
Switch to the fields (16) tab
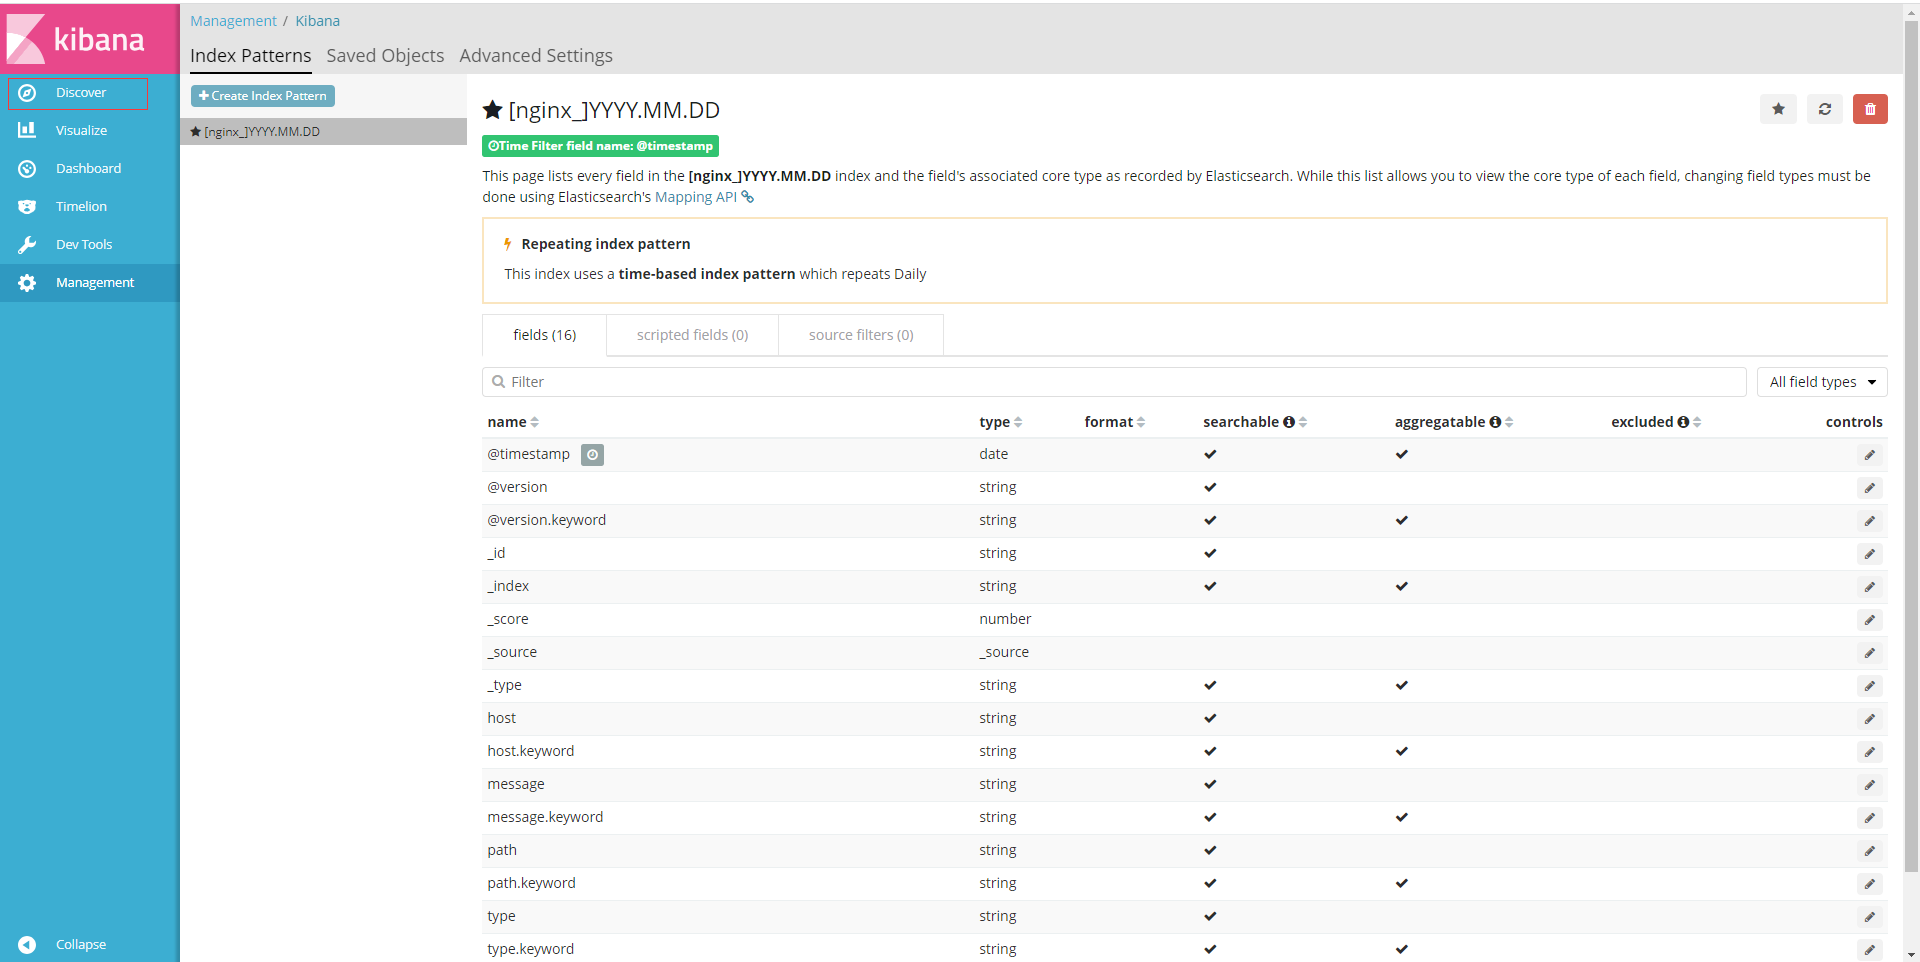point(544,335)
